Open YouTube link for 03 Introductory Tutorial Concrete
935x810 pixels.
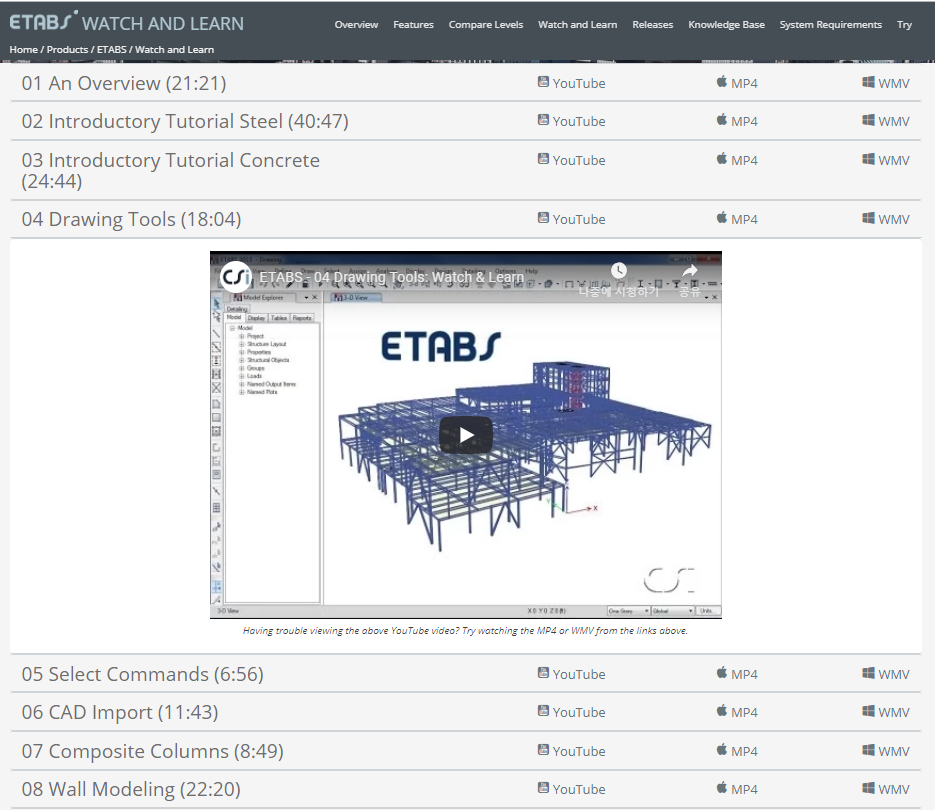[x=571, y=160]
